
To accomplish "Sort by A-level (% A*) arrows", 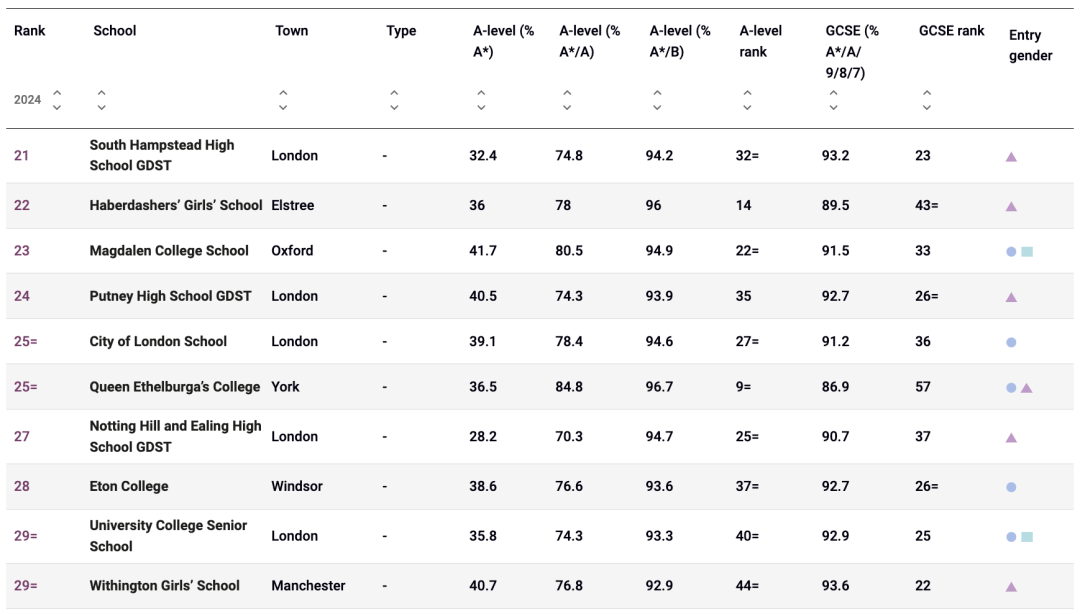I will pyautogui.click(x=481, y=100).
